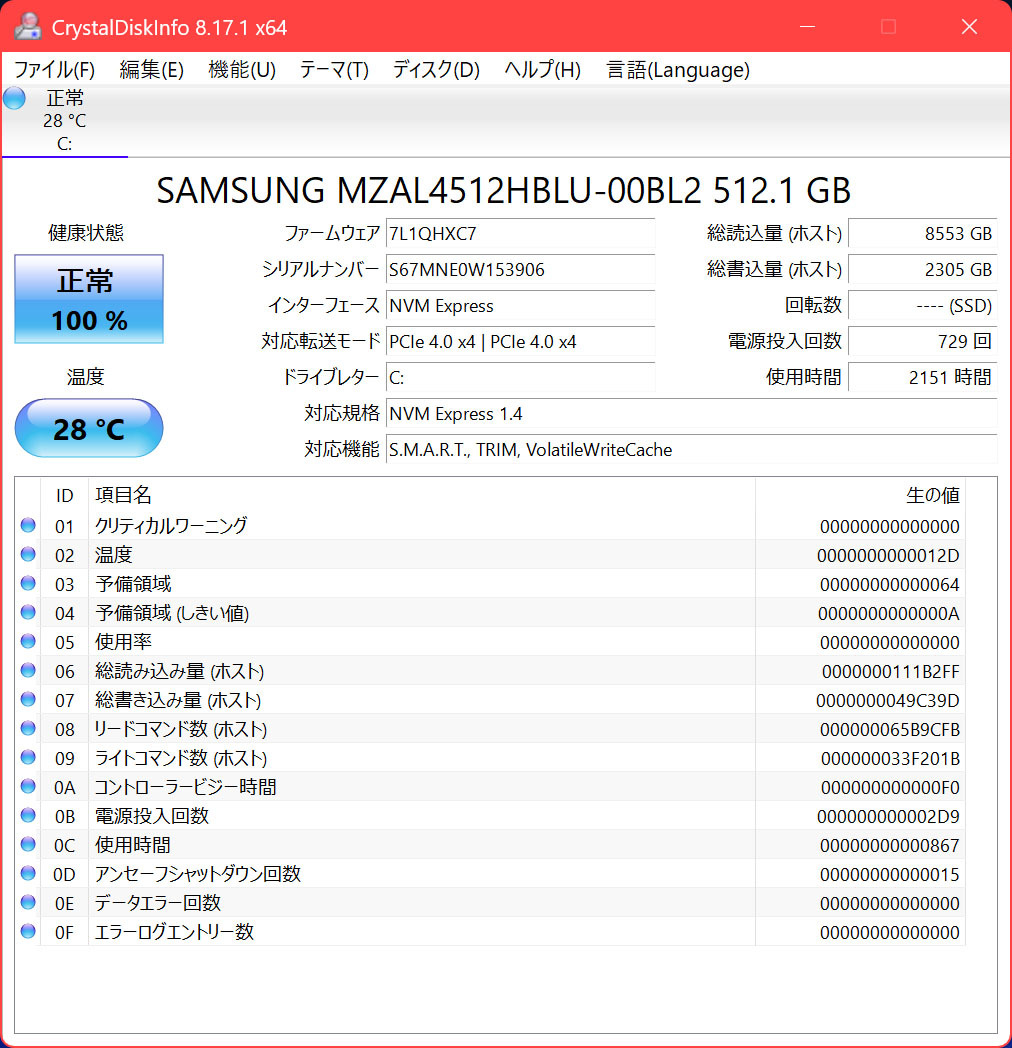Select raw value 000000033F201B

tap(890, 759)
